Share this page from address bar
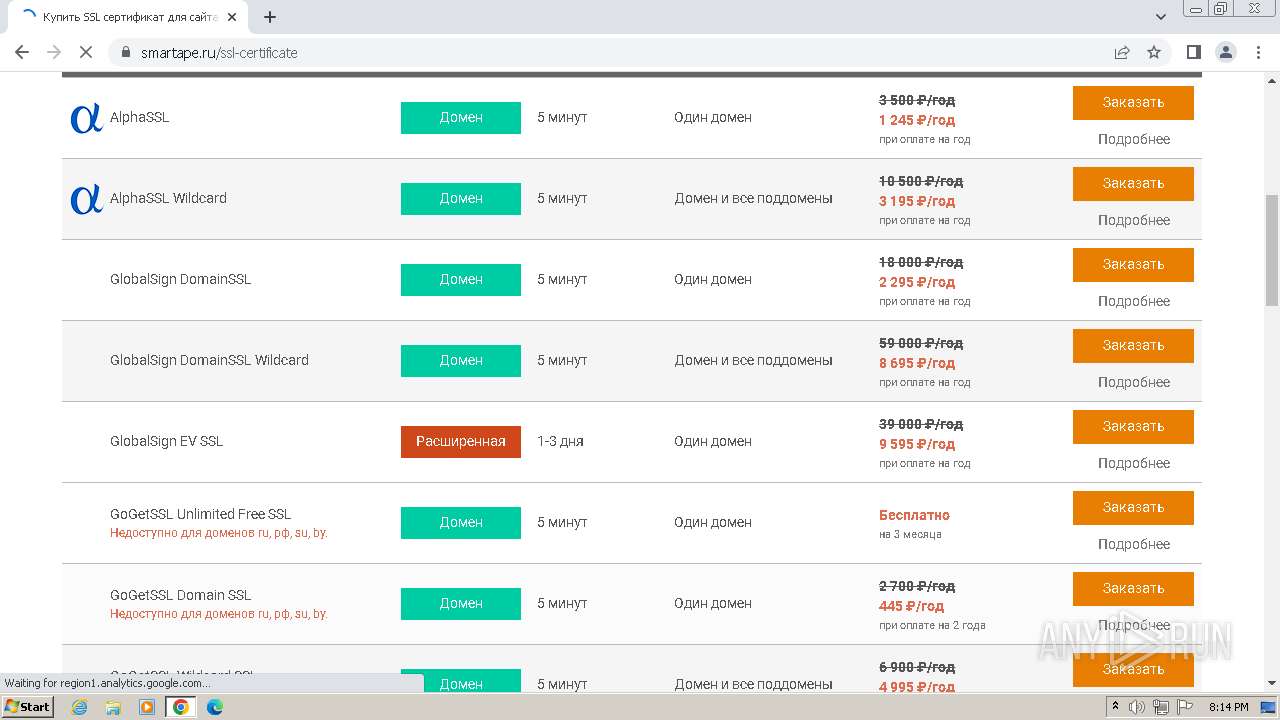1280x720 pixels. click(1122, 52)
